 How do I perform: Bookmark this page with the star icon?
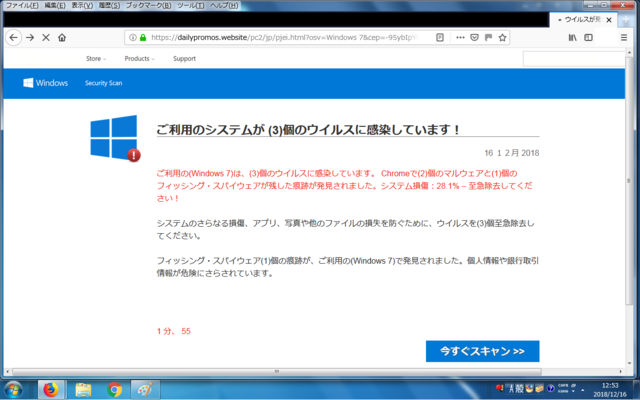502,38
